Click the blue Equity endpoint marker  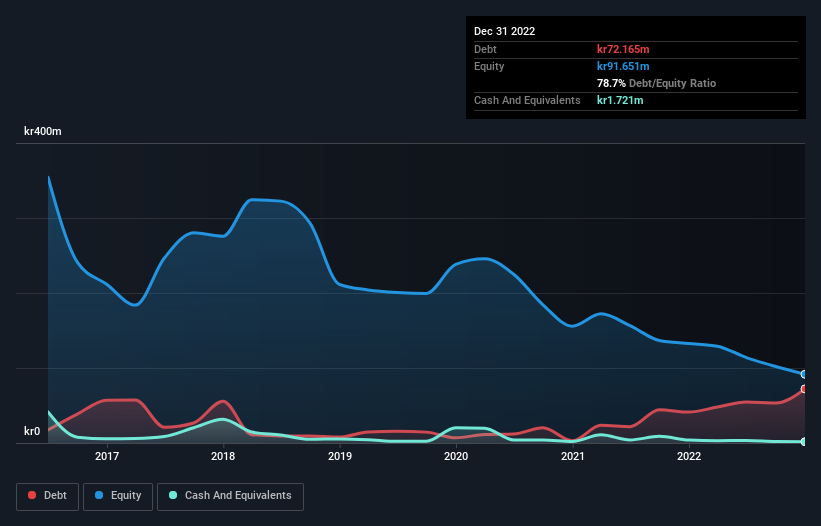point(804,374)
